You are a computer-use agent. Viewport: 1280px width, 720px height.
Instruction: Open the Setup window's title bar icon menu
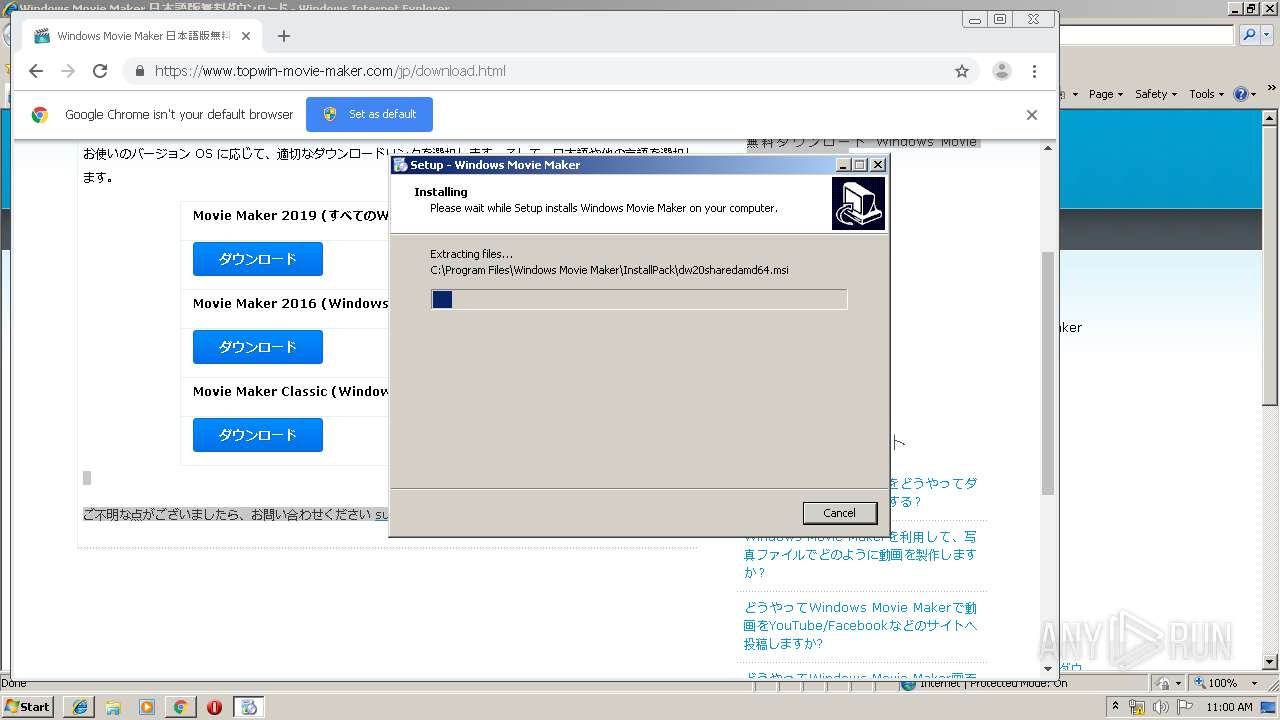[x=400, y=165]
